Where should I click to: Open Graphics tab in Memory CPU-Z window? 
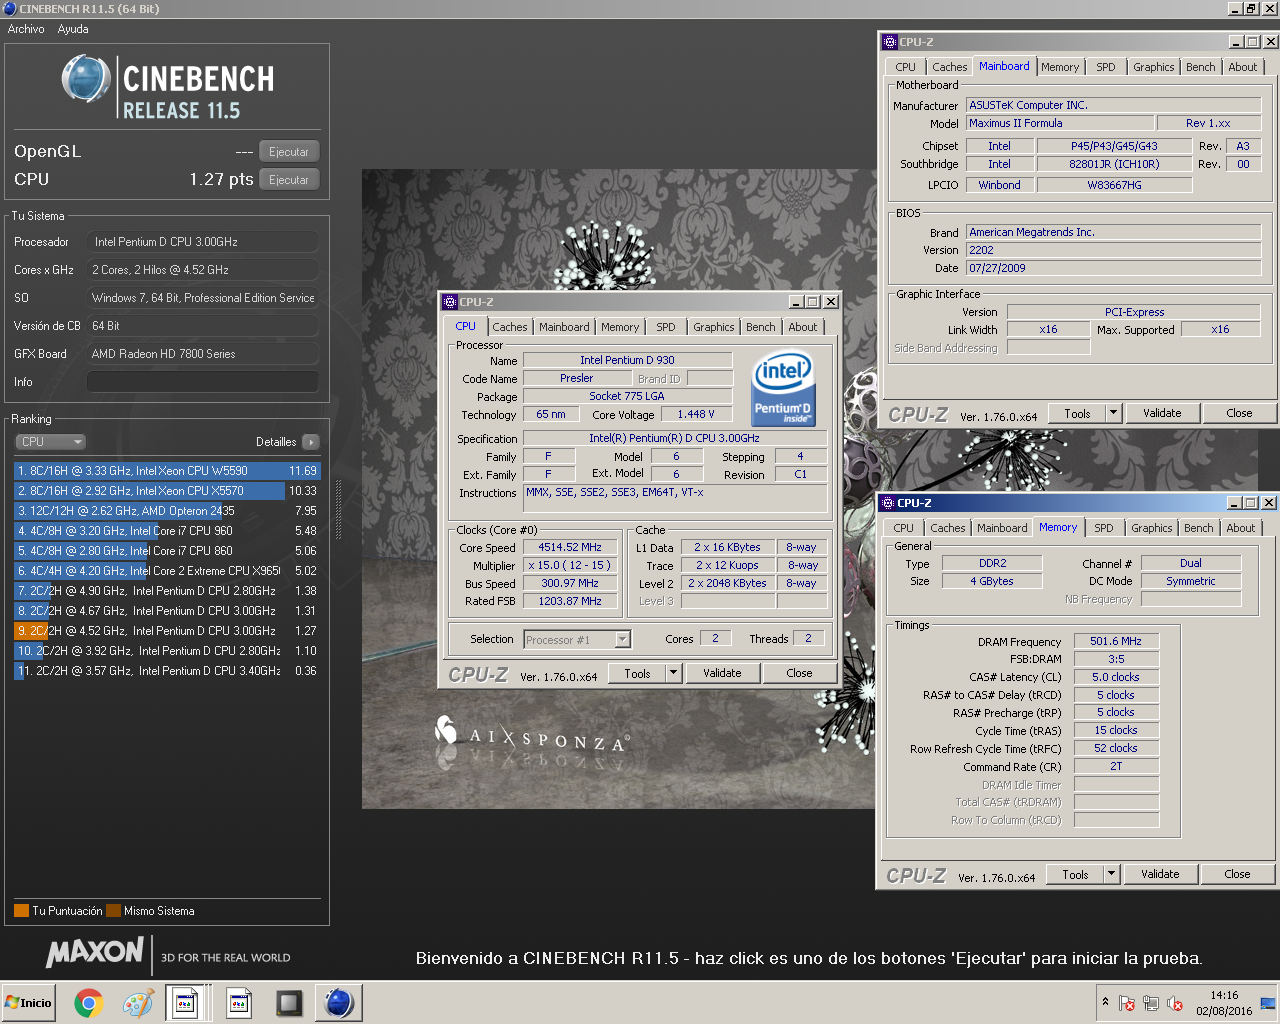tap(1152, 528)
